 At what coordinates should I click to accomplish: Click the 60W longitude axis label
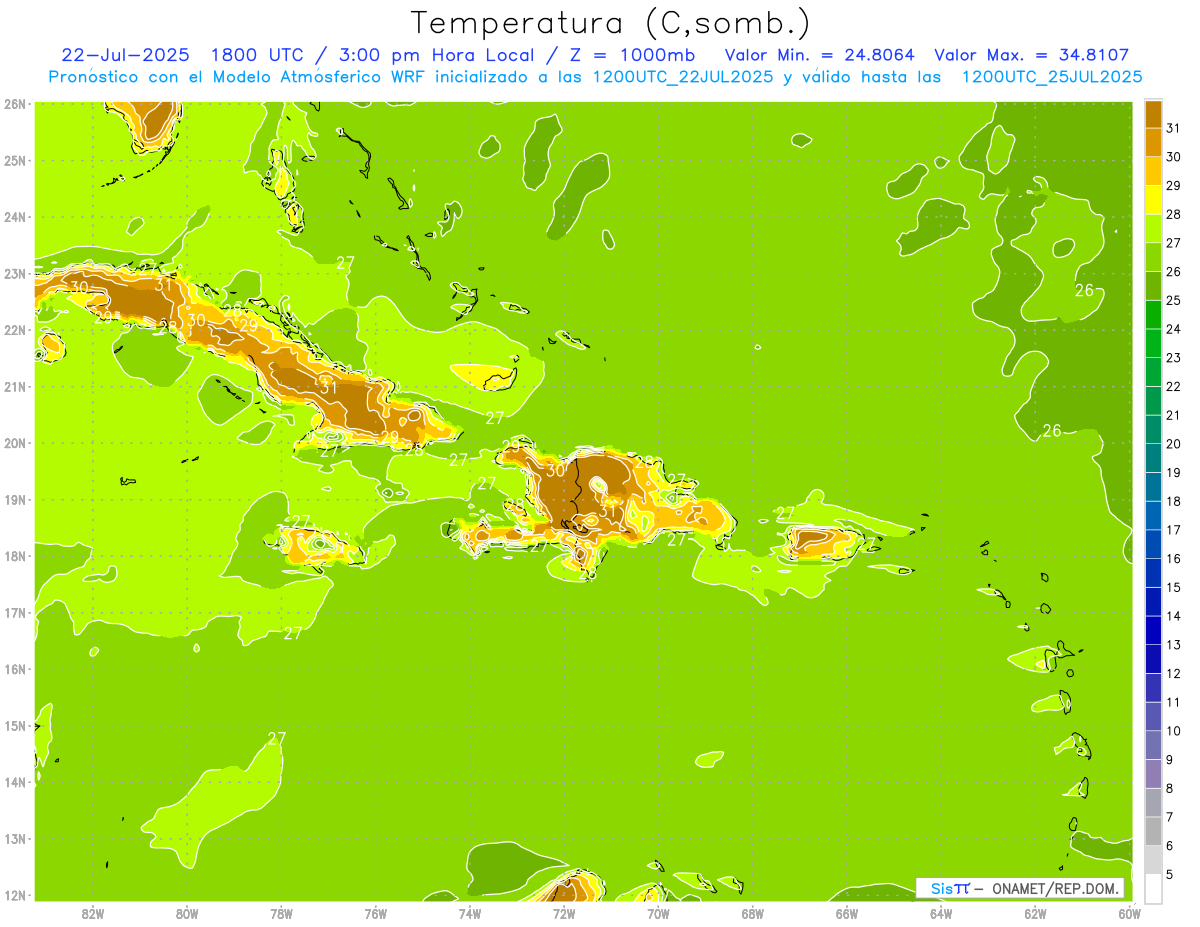pos(1129,913)
